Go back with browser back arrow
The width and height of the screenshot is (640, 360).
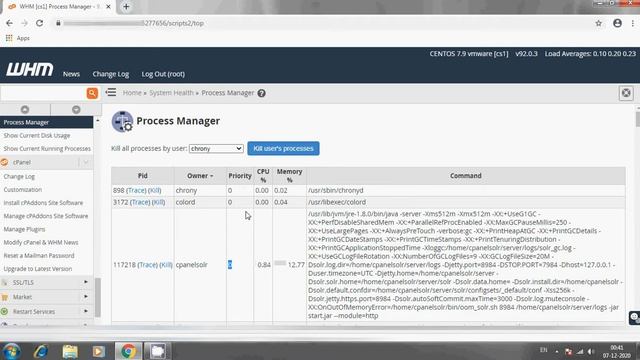(9, 23)
